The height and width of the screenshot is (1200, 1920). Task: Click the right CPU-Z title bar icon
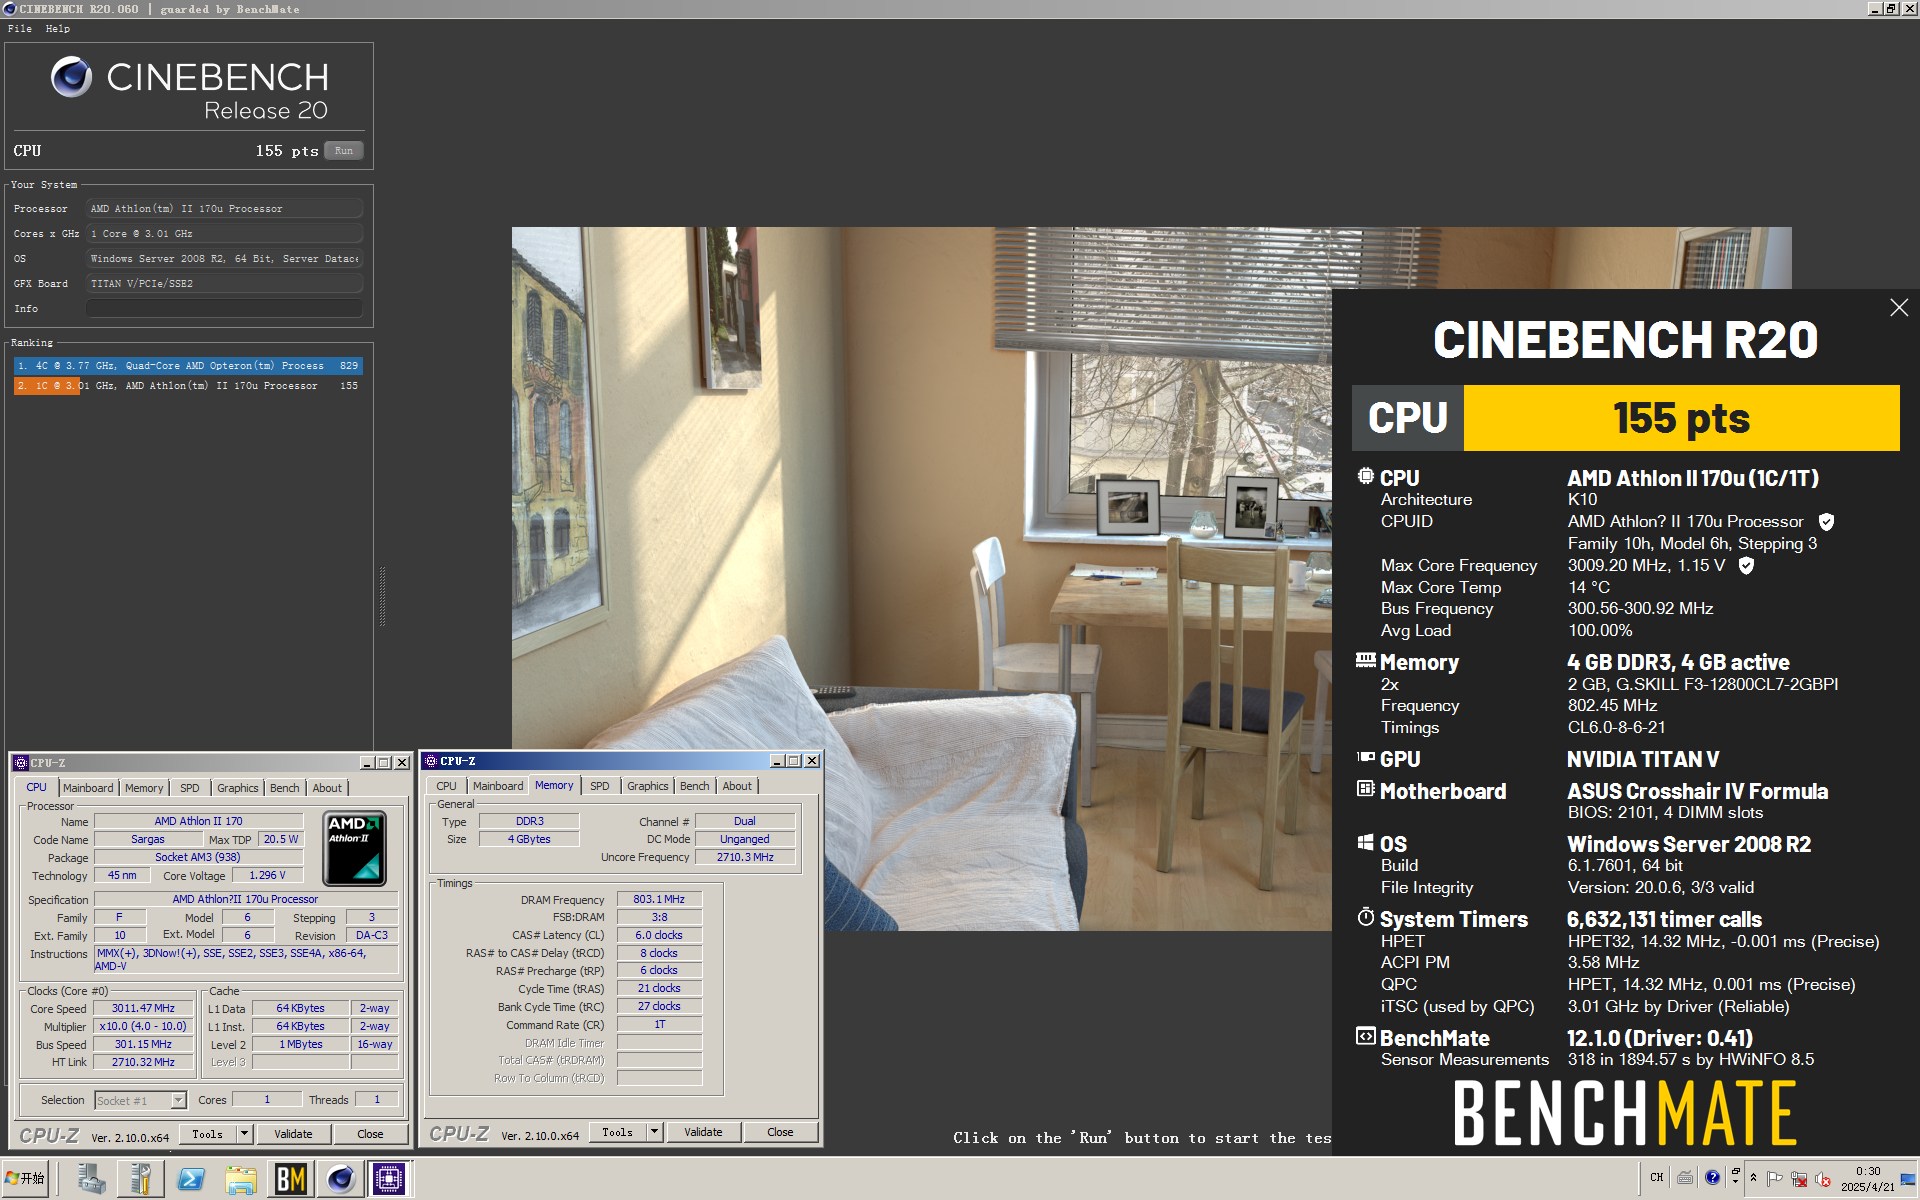(x=430, y=761)
